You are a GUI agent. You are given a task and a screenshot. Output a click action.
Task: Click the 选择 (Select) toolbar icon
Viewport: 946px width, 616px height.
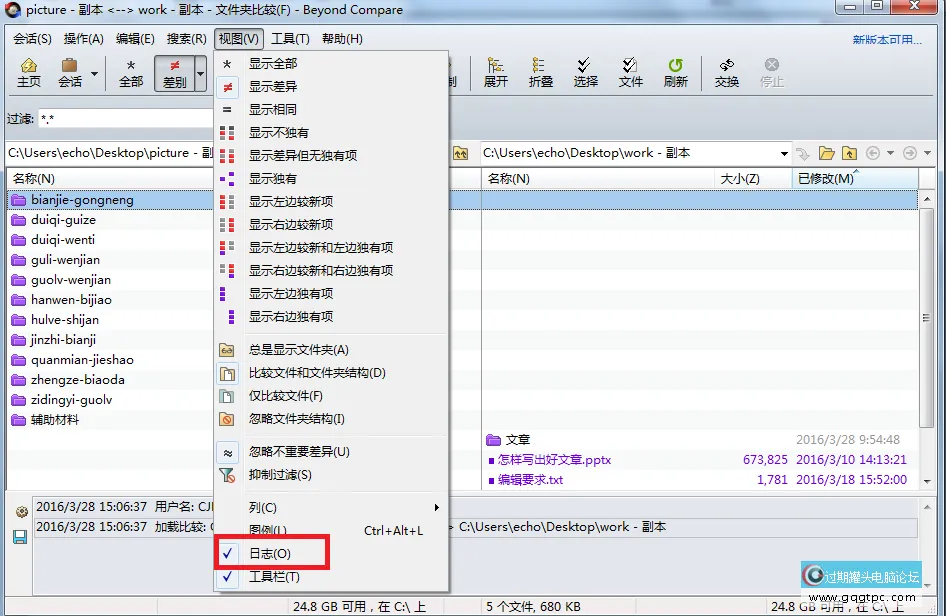(x=586, y=72)
